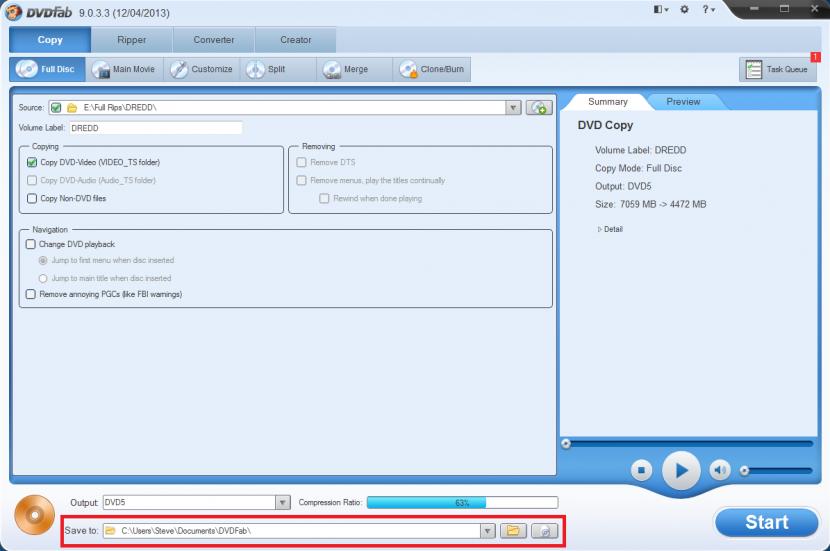Image resolution: width=830 pixels, height=551 pixels.
Task: Enable Copy Non-DVD files
Action: tap(32, 198)
